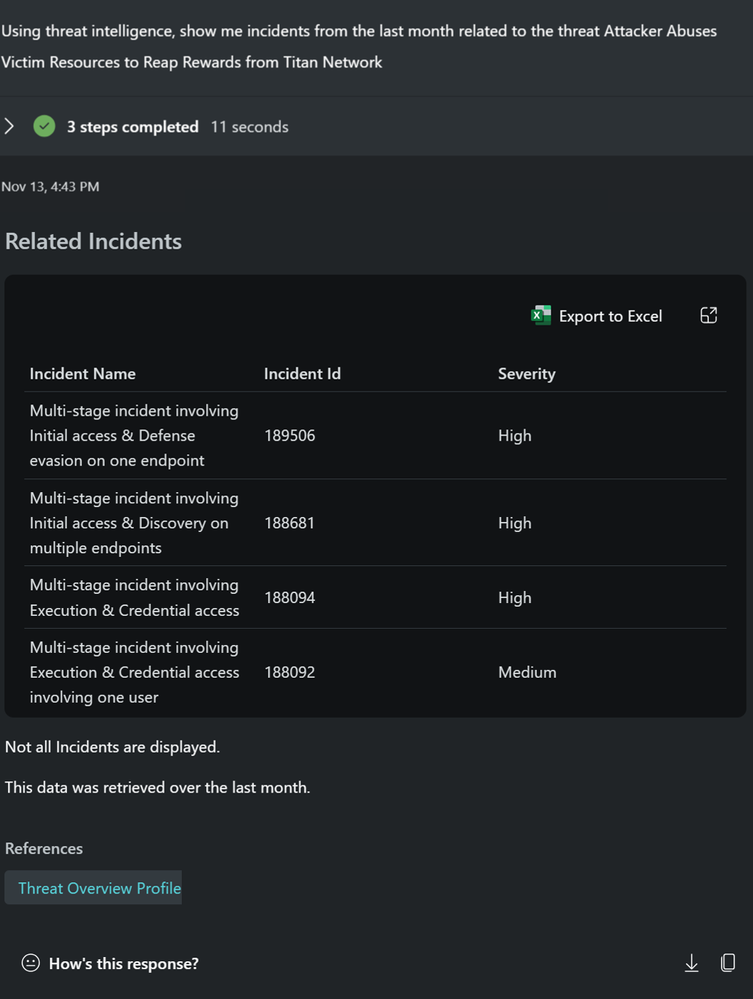Viewport: 753px width, 999px height.
Task: Click the green checkmark status icon
Action: coord(44,126)
